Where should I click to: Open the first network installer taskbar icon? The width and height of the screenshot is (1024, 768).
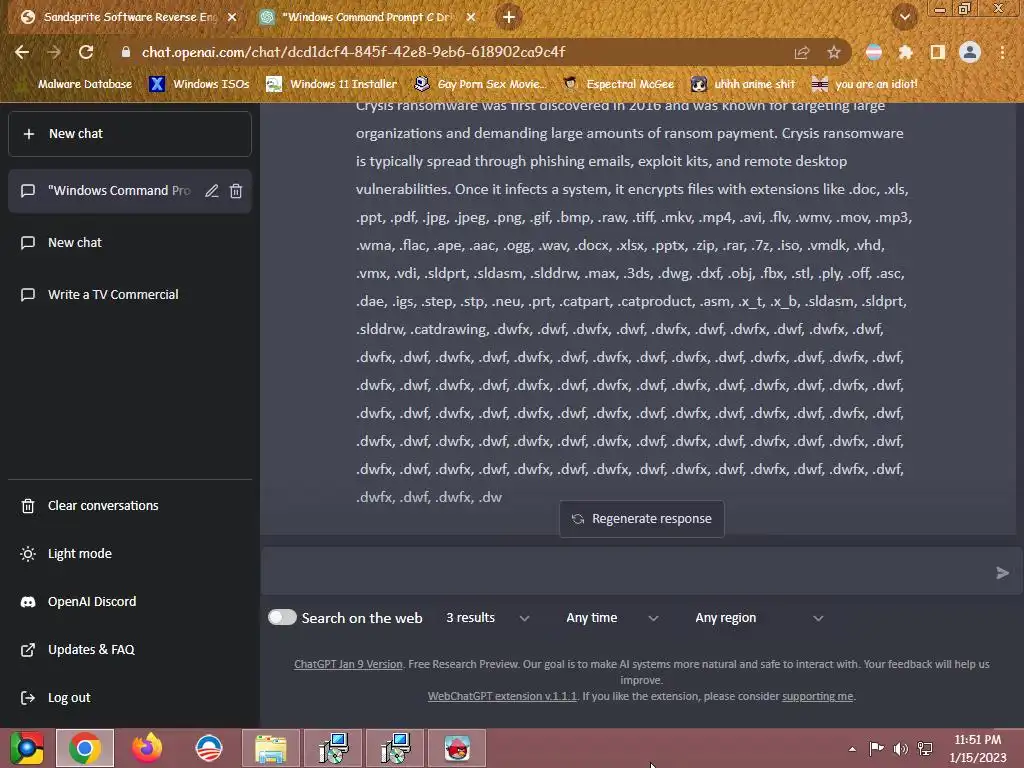click(x=333, y=748)
